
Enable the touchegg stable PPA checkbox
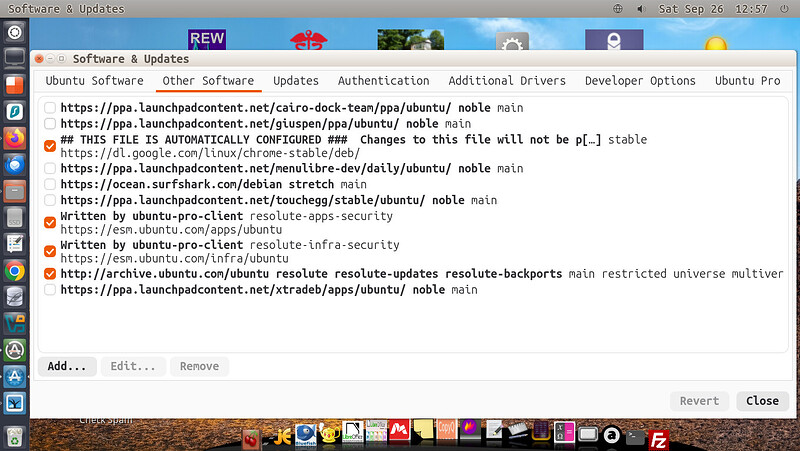tap(49, 200)
